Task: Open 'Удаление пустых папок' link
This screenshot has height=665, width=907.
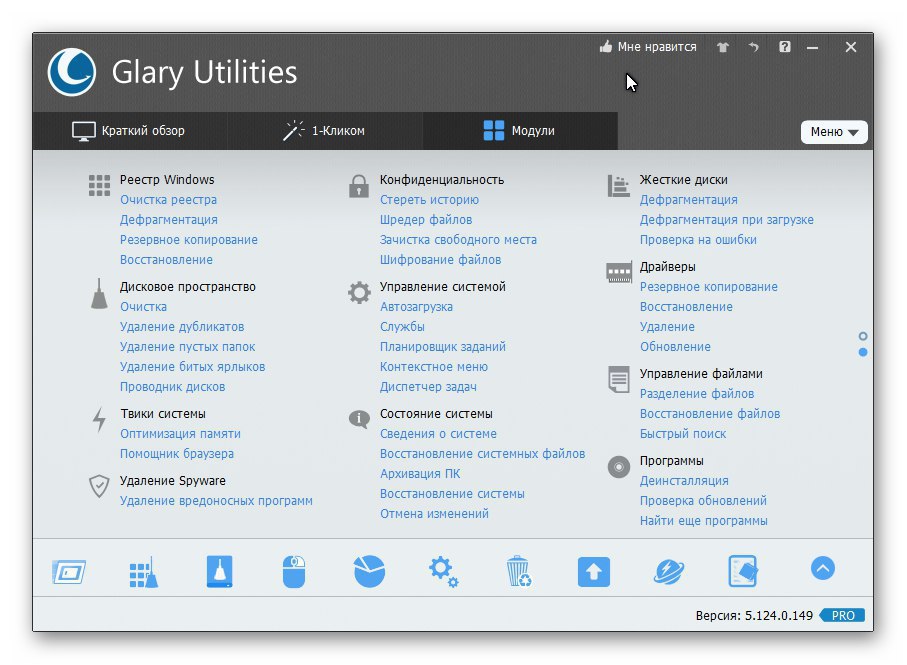Action: [x=187, y=346]
